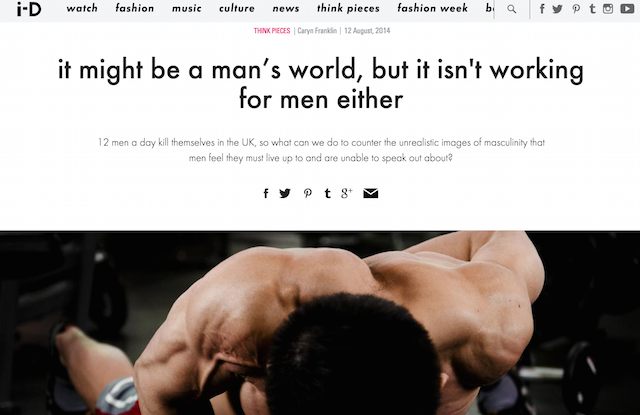Image resolution: width=640 pixels, height=415 pixels.
Task: Visit i-D Facebook page in header
Action: [x=542, y=9]
